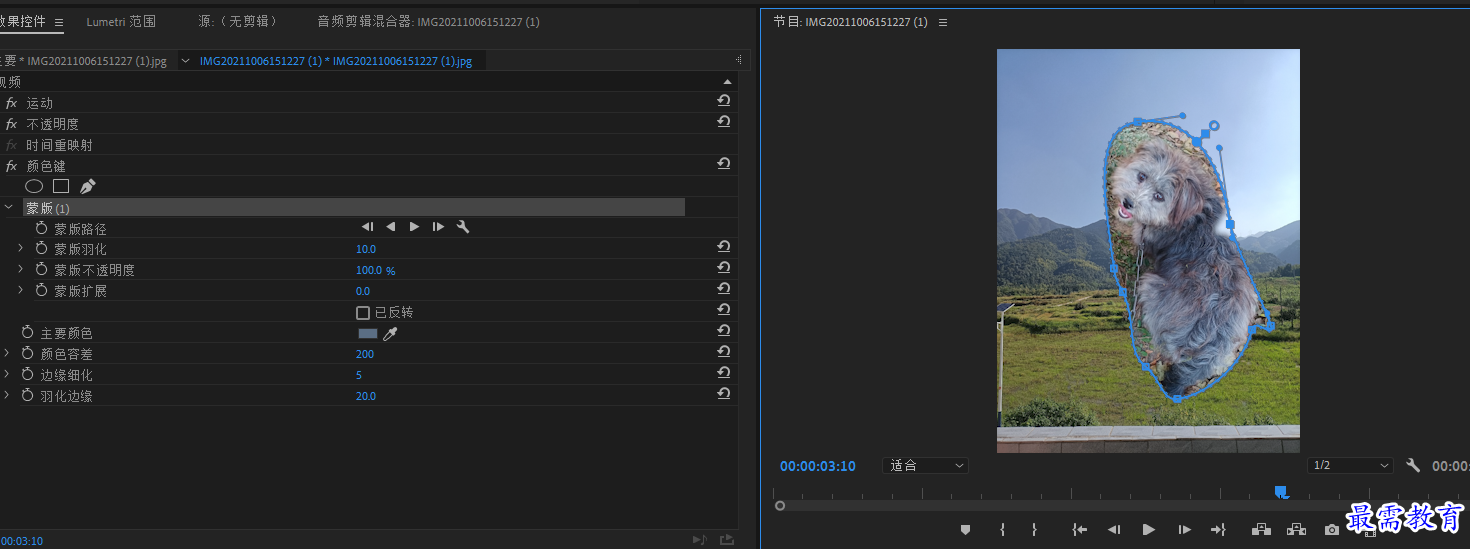
Task: Expand the 蒙版羽化 property
Action: pos(21,248)
